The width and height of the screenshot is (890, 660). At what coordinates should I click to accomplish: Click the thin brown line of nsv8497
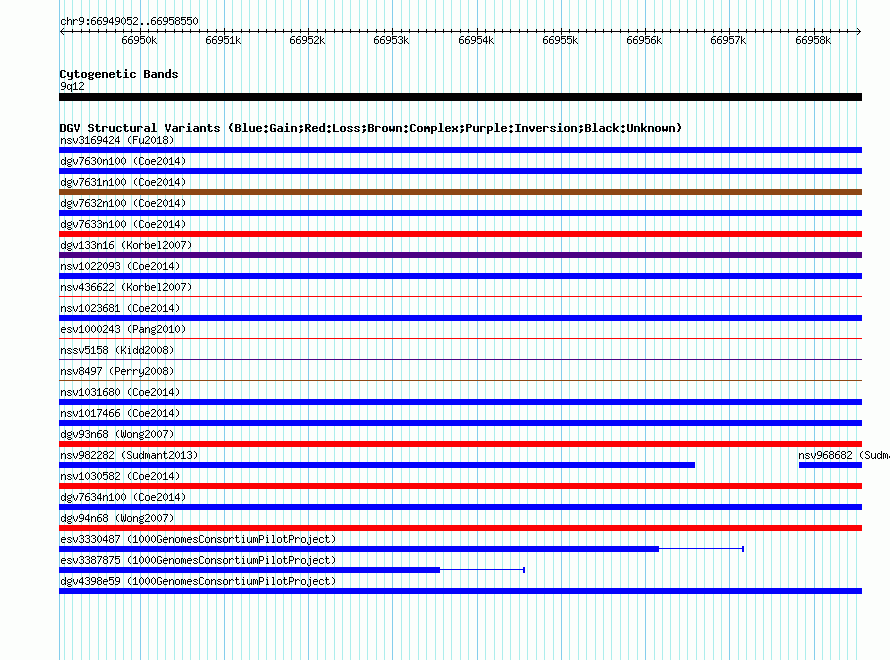pyautogui.click(x=460, y=380)
